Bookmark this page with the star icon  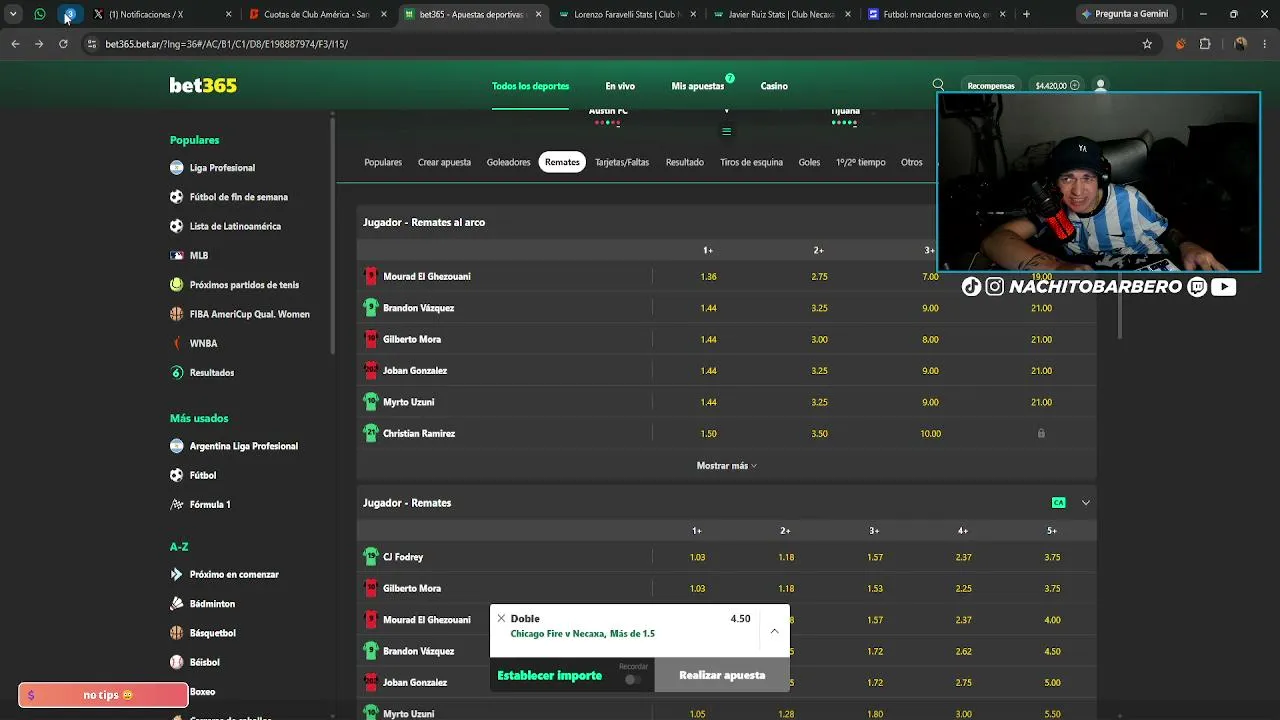(x=1147, y=44)
